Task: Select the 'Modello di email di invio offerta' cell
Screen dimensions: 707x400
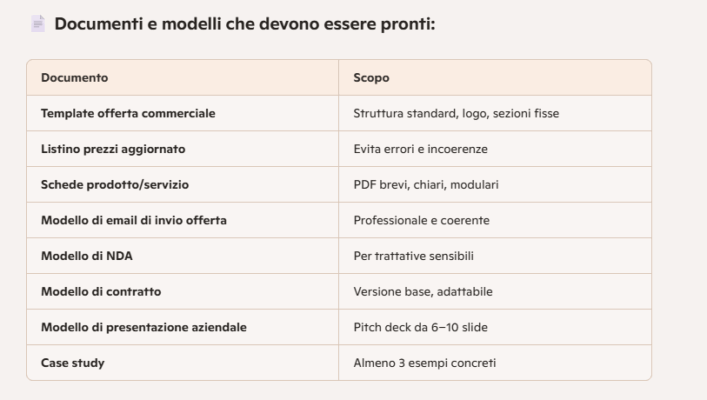Action: [134, 220]
